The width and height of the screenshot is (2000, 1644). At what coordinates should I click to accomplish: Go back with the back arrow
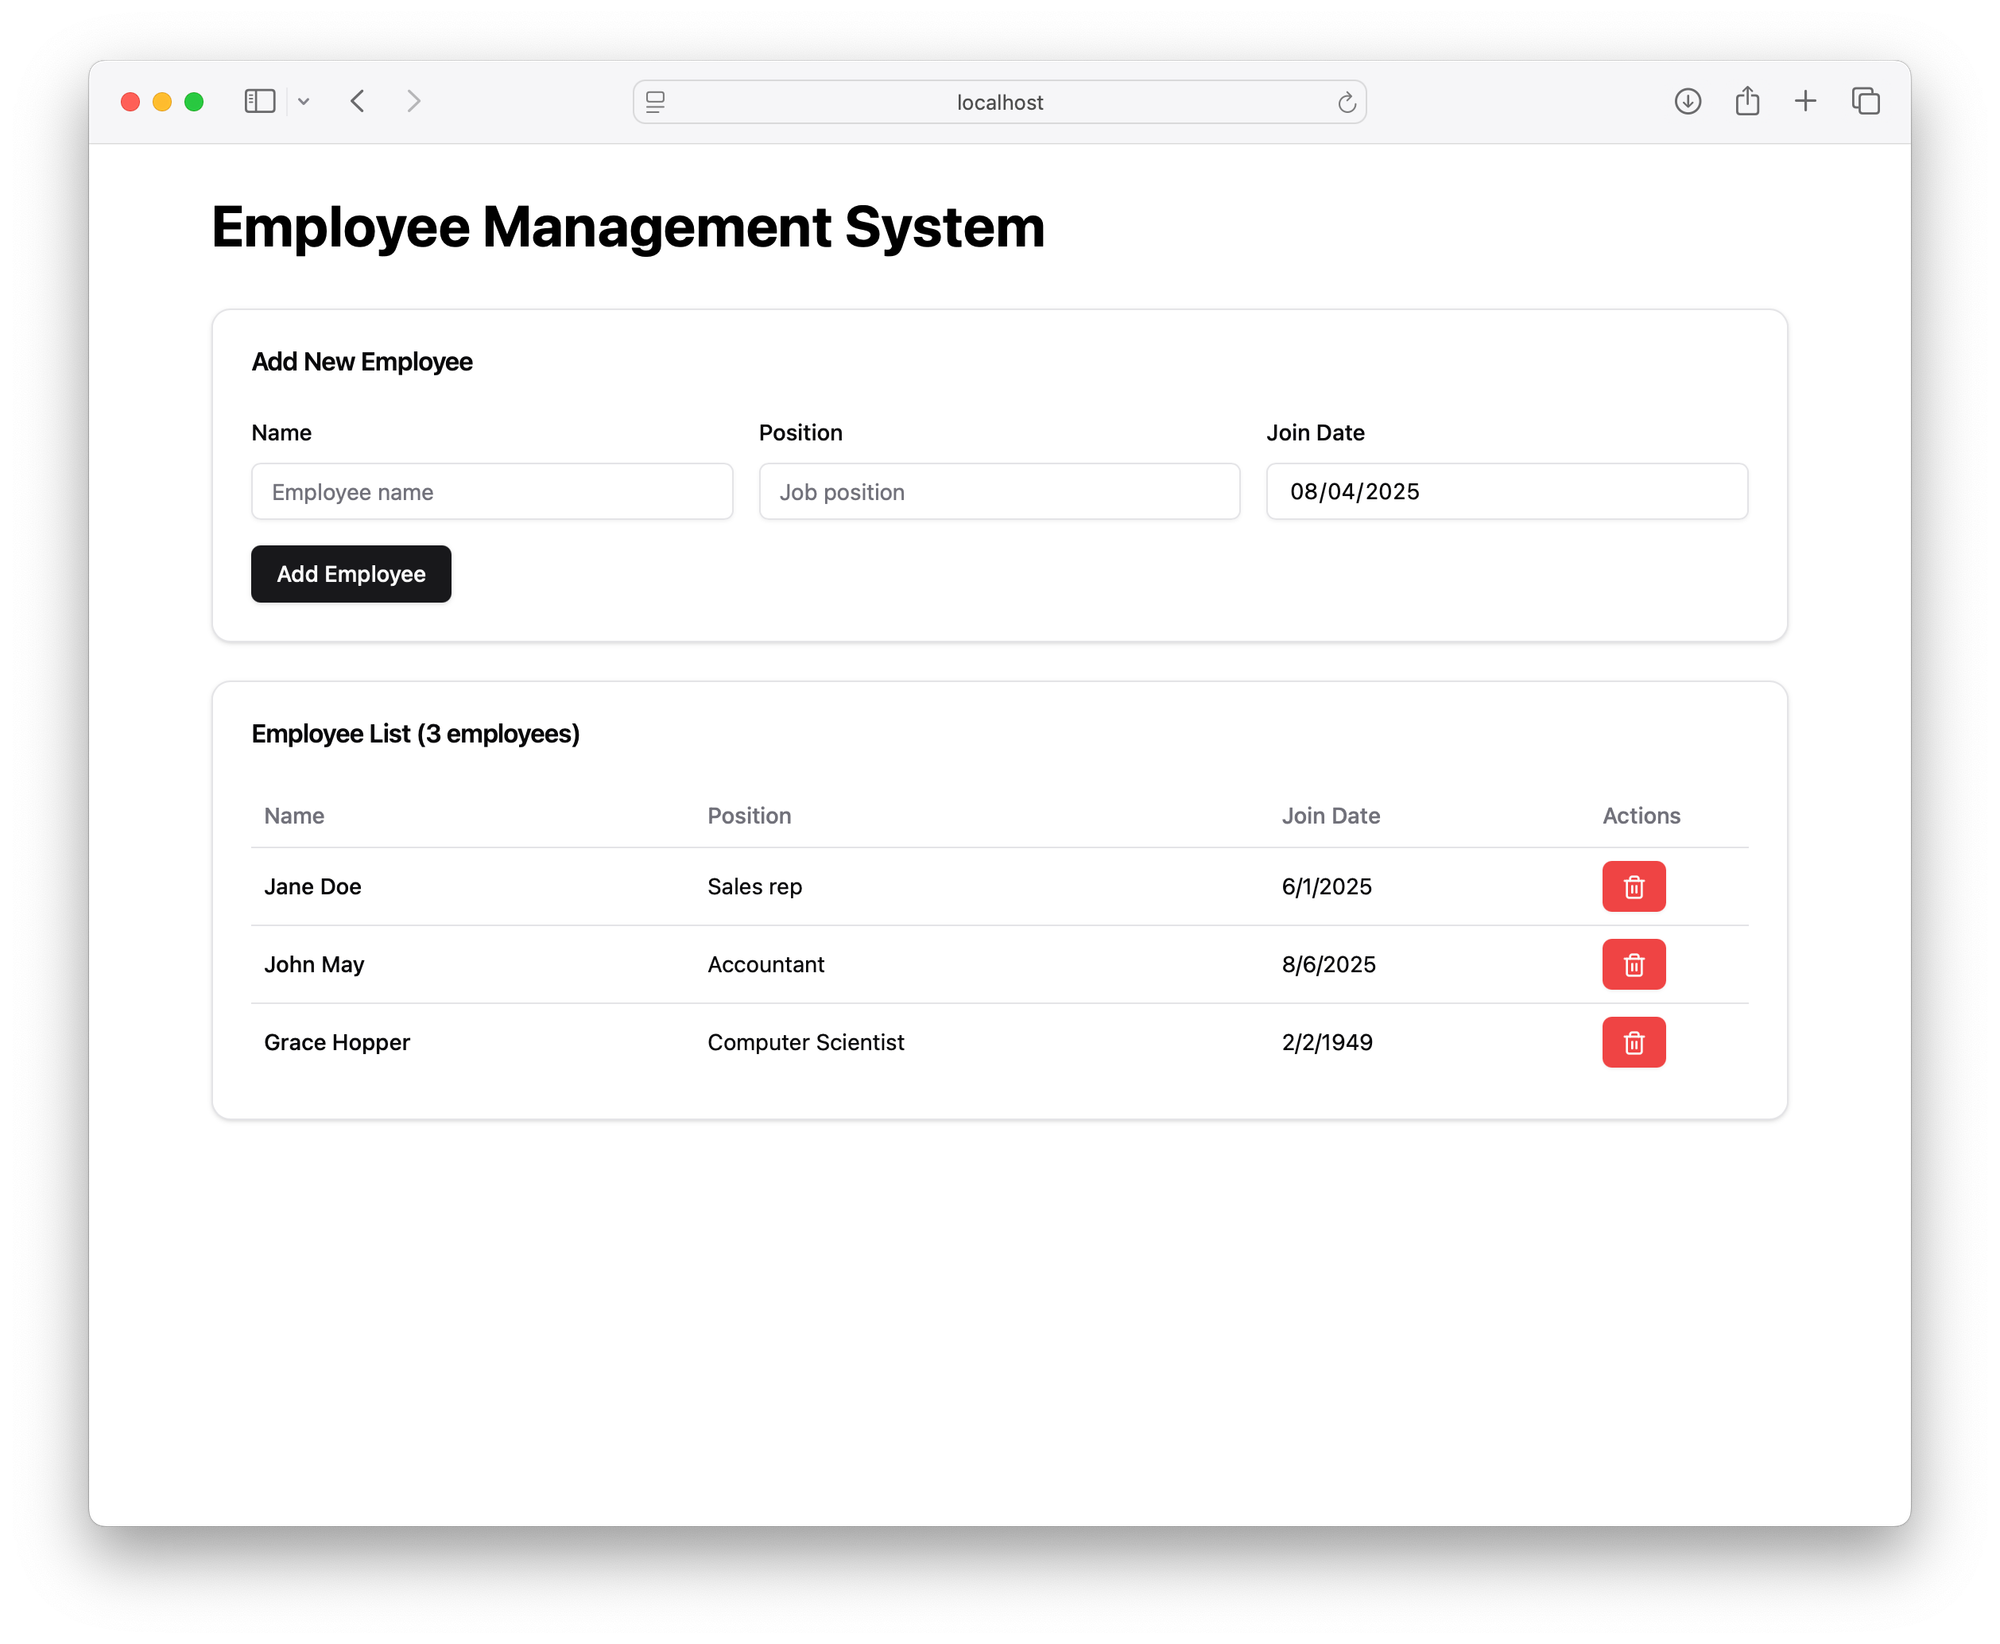358,101
